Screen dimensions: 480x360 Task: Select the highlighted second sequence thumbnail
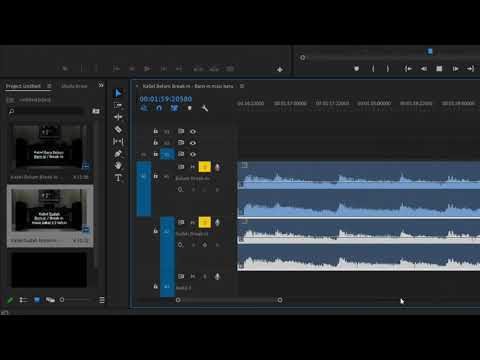point(49,211)
